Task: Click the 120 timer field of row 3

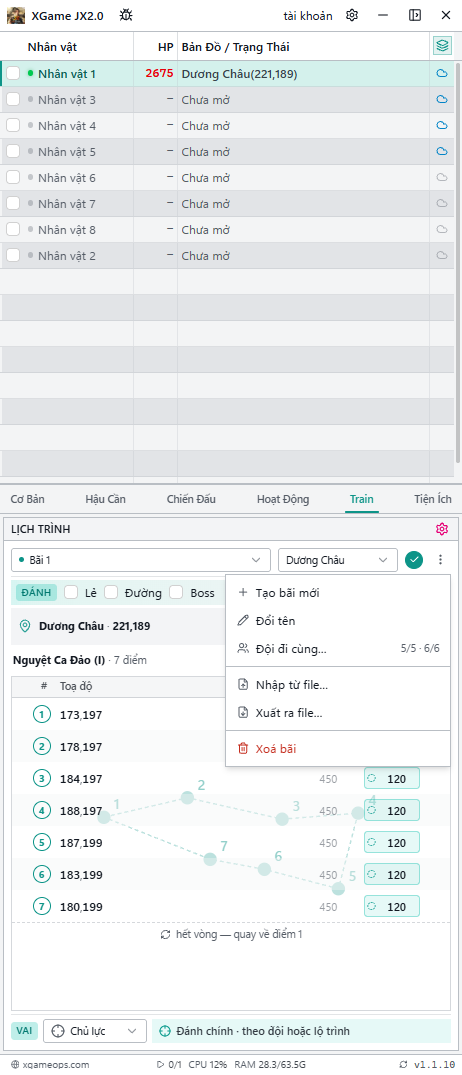Action: [x=392, y=779]
